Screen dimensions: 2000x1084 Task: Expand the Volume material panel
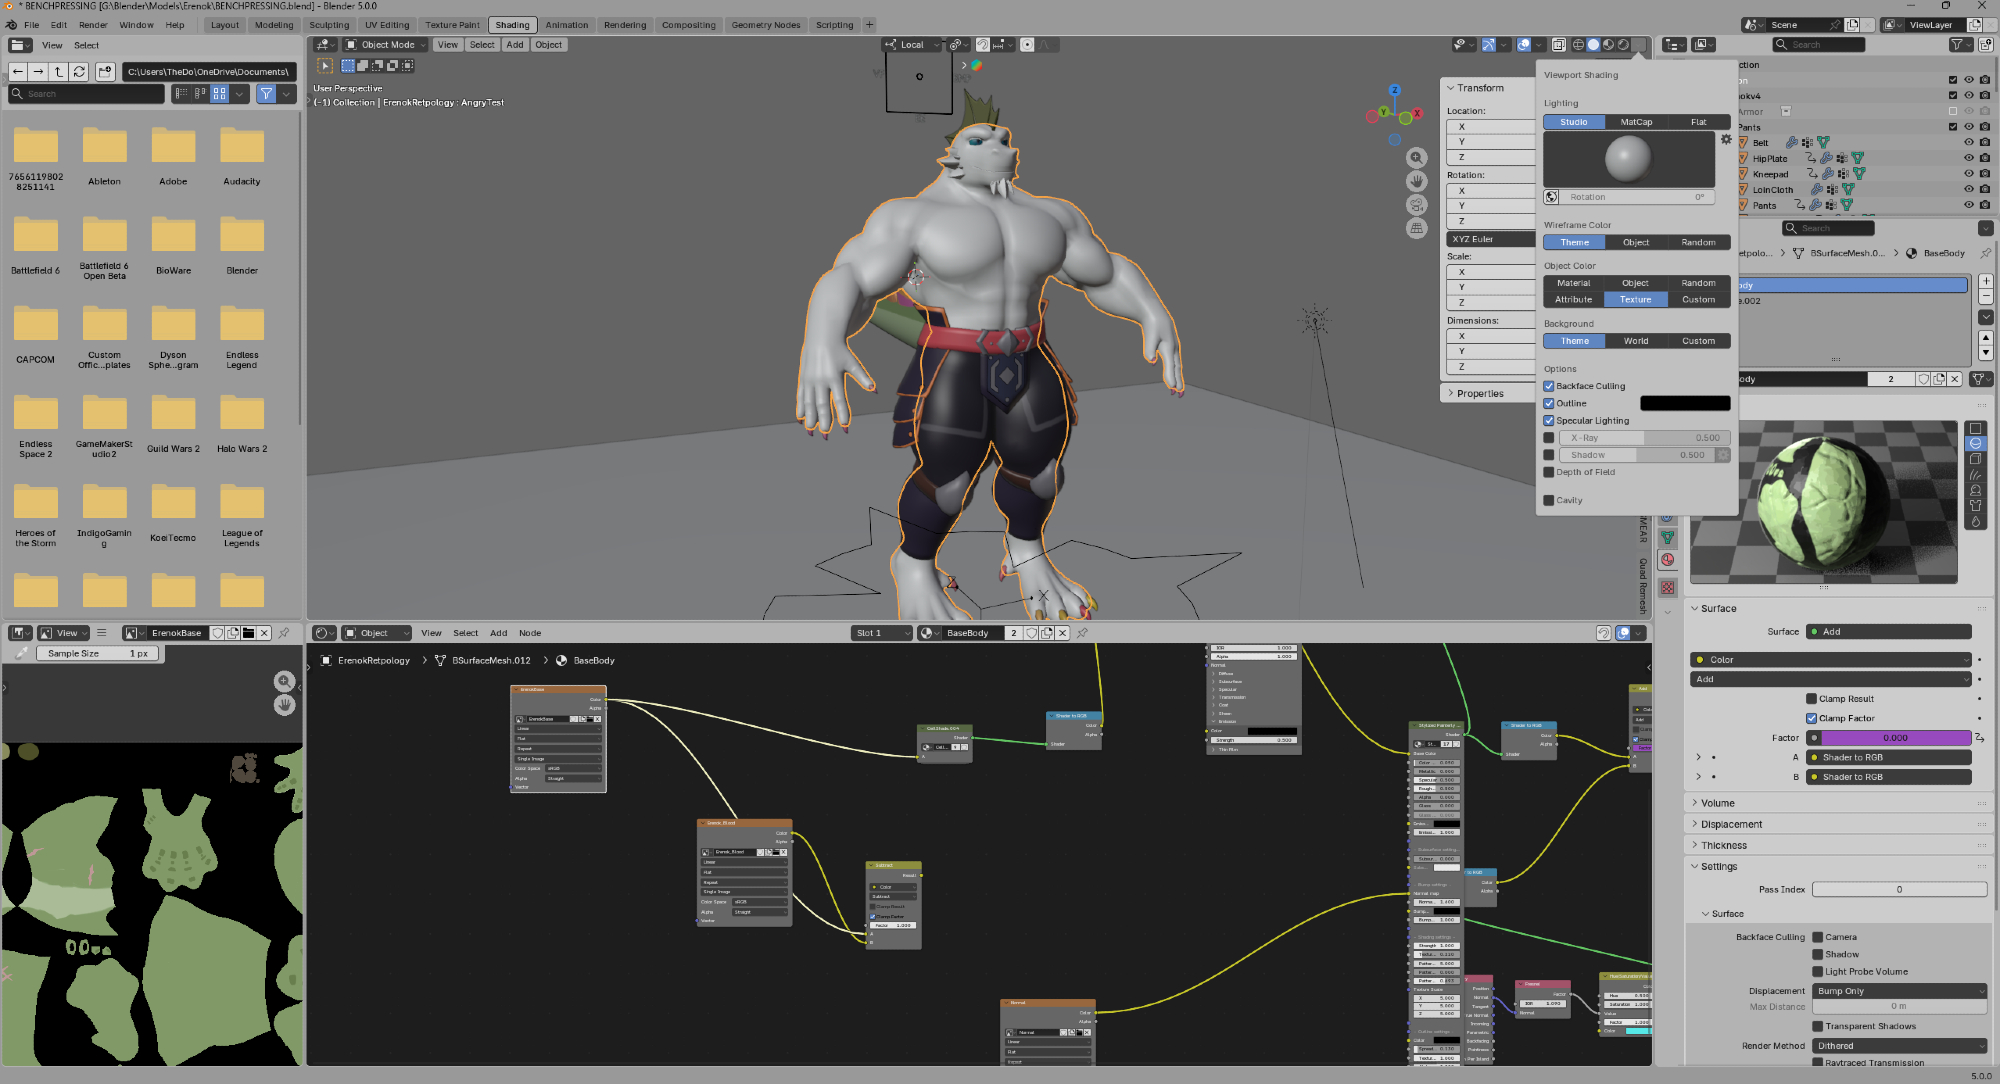pos(1717,803)
